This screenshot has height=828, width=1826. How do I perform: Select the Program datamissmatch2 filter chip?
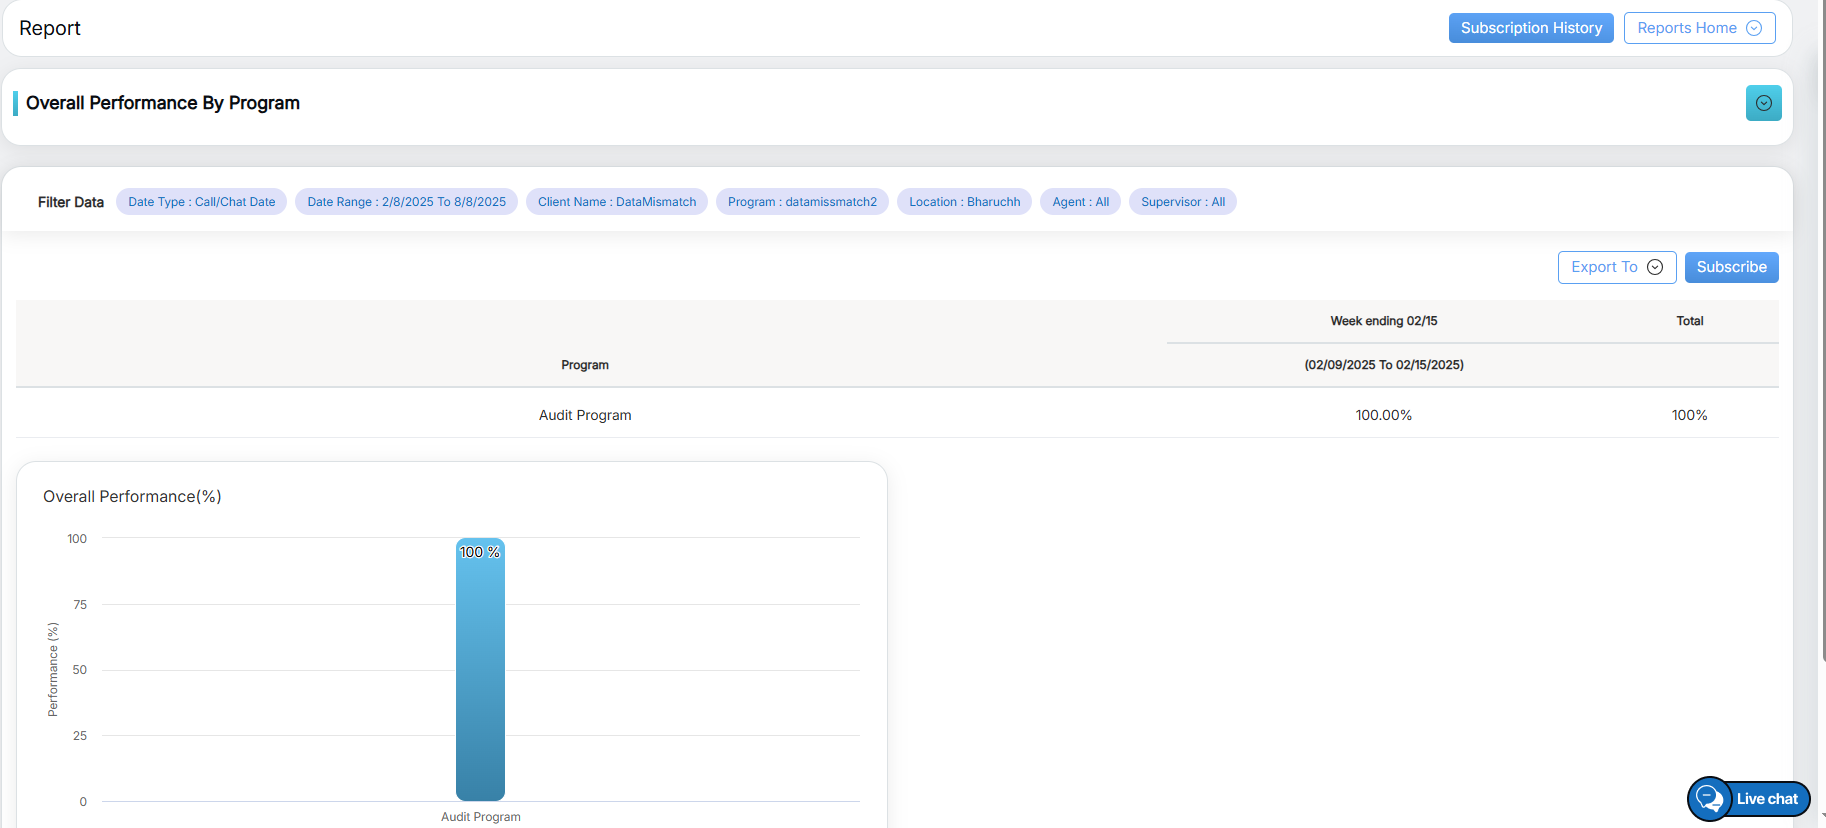coord(802,202)
